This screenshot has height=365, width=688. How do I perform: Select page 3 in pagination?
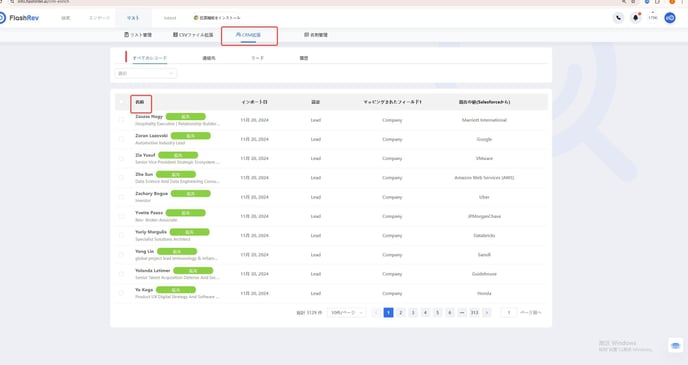tap(413, 312)
